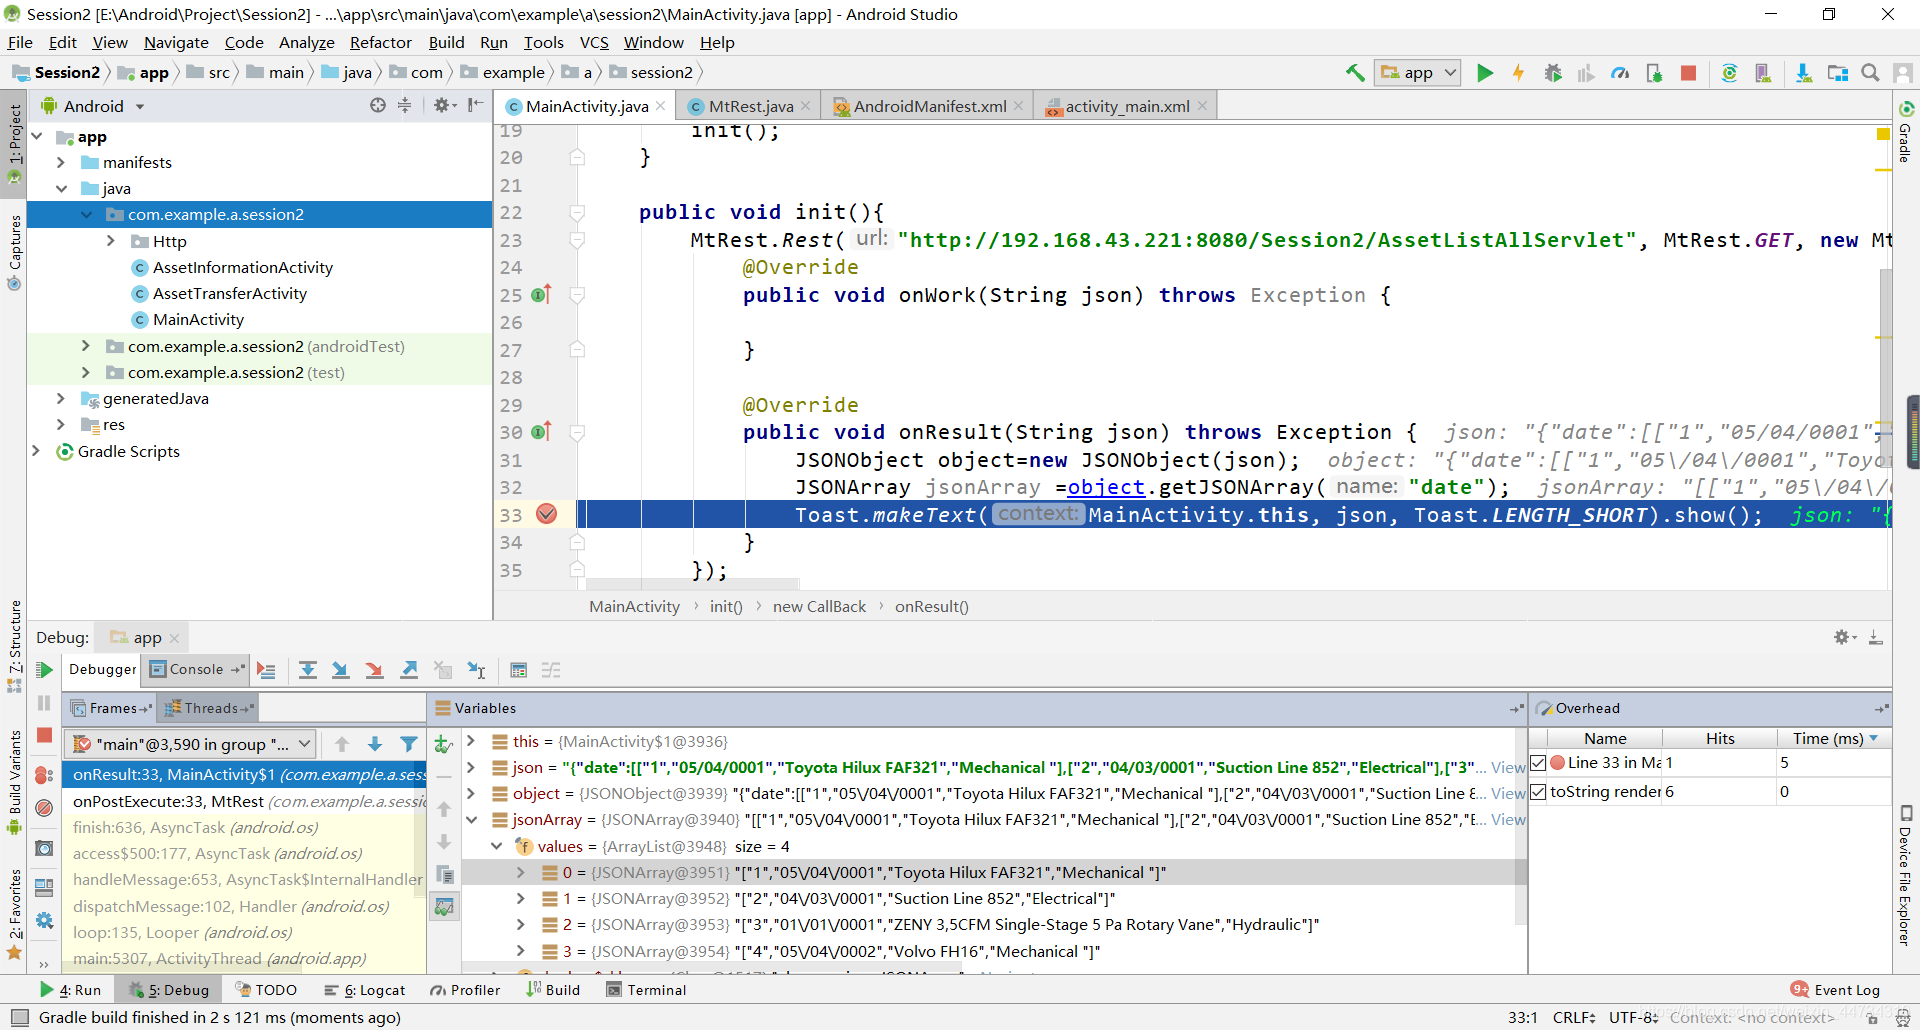1920x1030 pixels.
Task: Click the Evaluate Expression calculator icon
Action: (518, 670)
